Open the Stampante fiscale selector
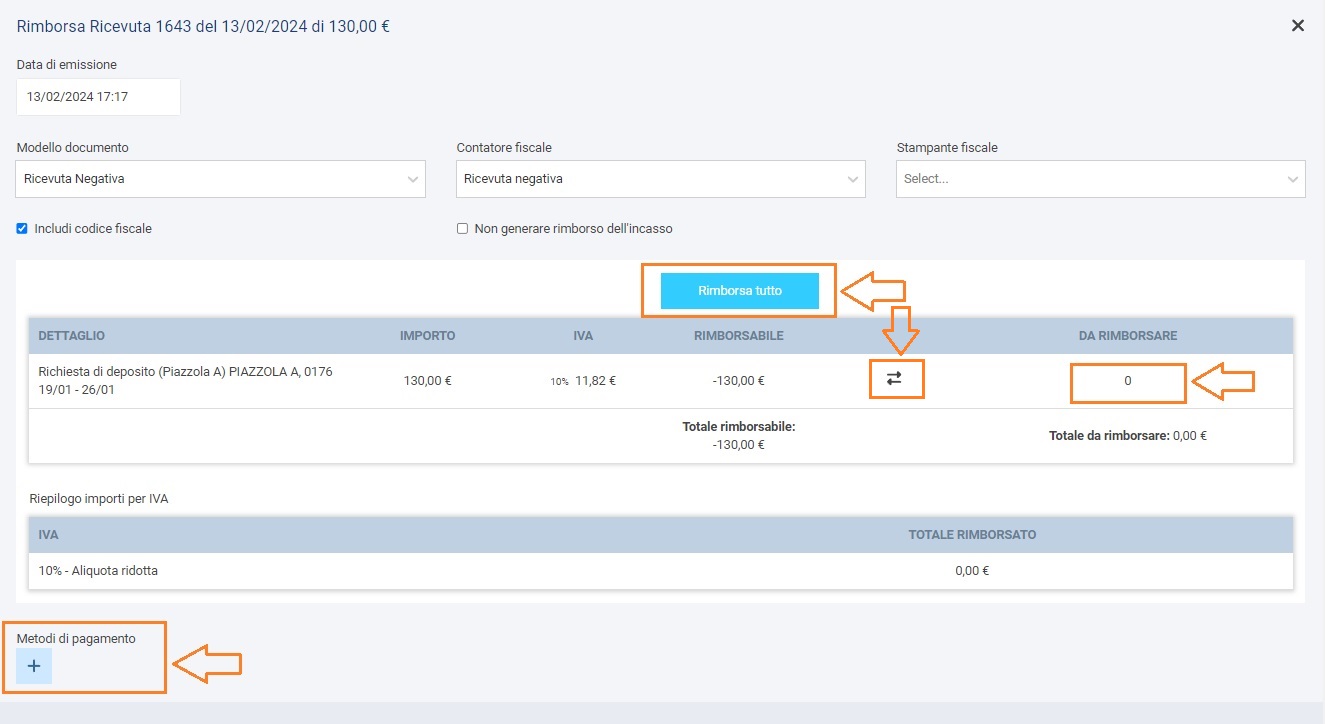This screenshot has height=724, width=1325. click(1100, 179)
